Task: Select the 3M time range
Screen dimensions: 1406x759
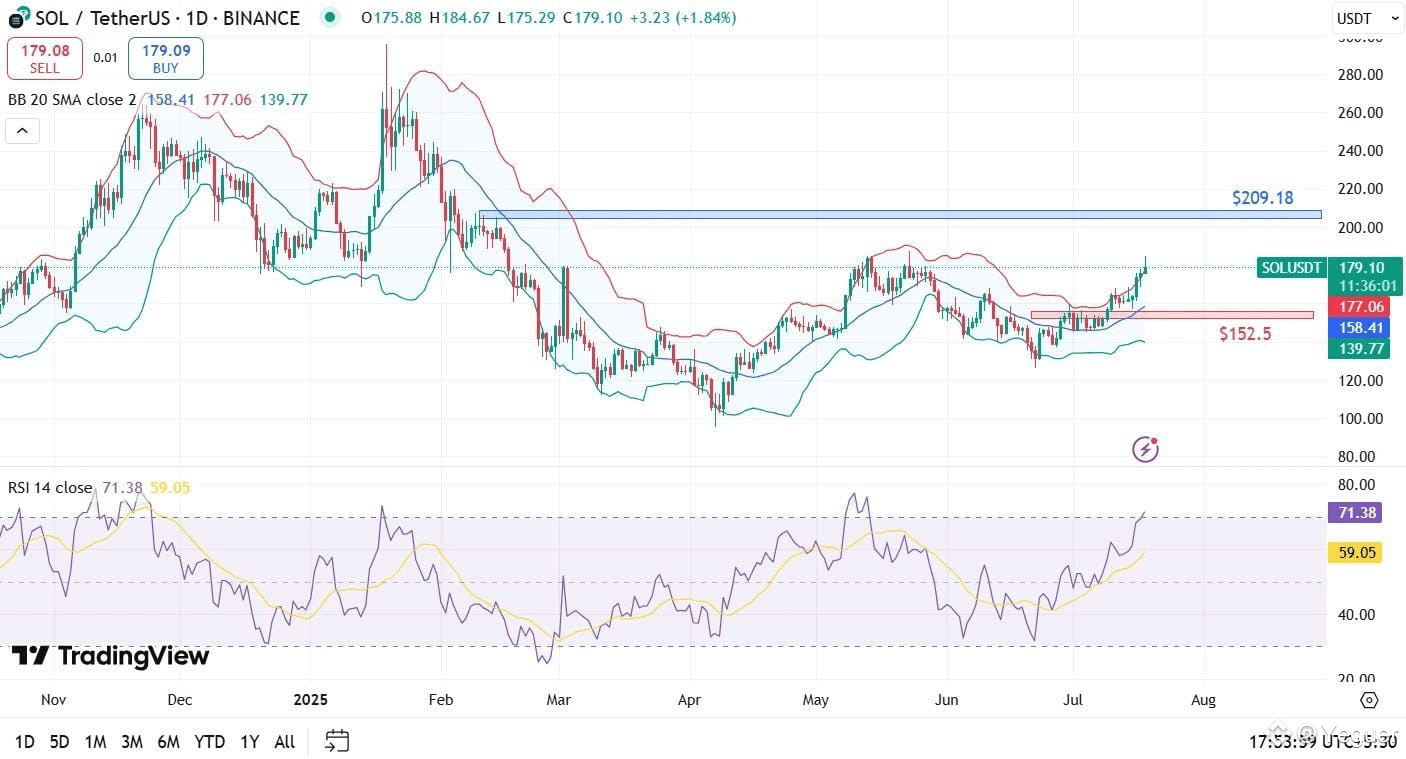Action: (x=132, y=741)
